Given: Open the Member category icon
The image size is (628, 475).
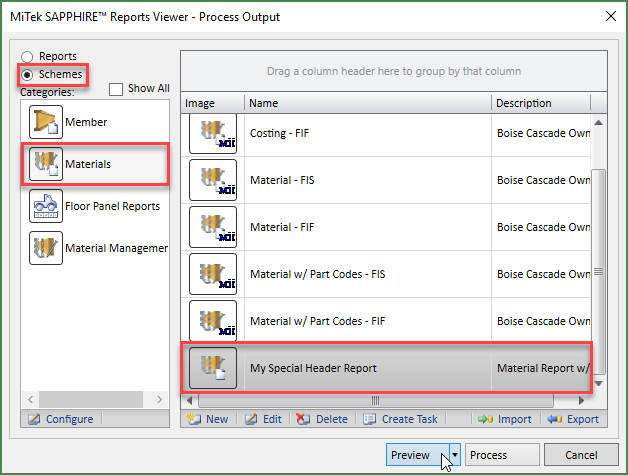Looking at the screenshot, I should [46, 122].
